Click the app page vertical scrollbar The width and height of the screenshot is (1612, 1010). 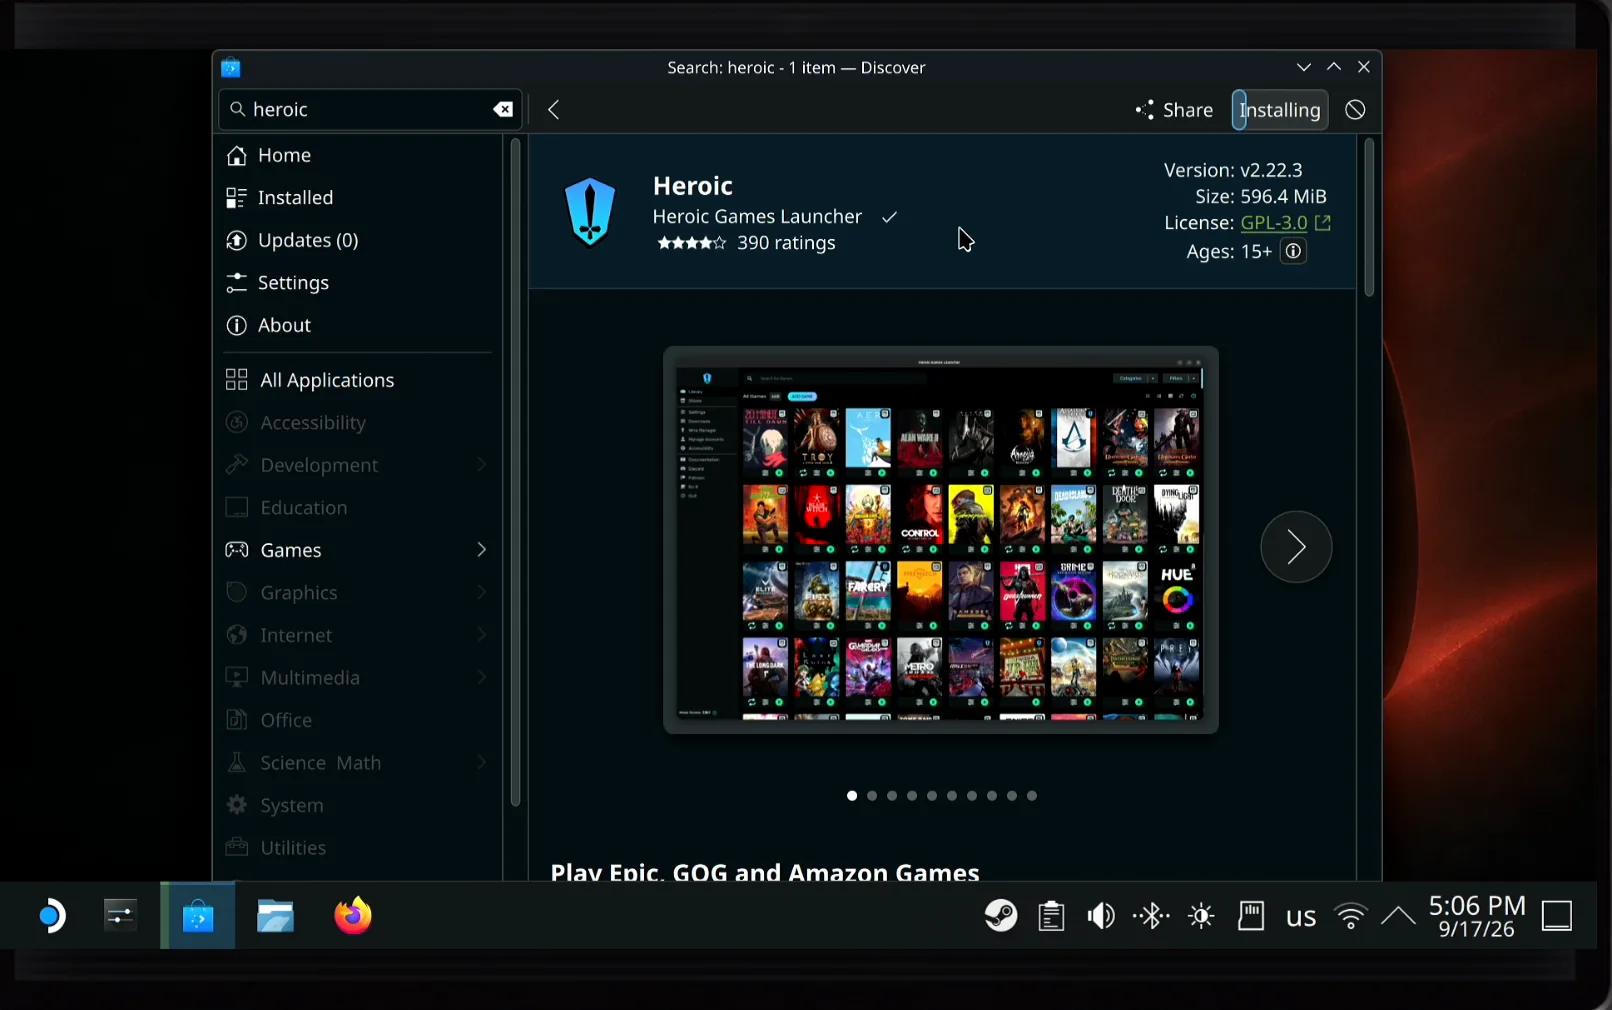point(1369,217)
